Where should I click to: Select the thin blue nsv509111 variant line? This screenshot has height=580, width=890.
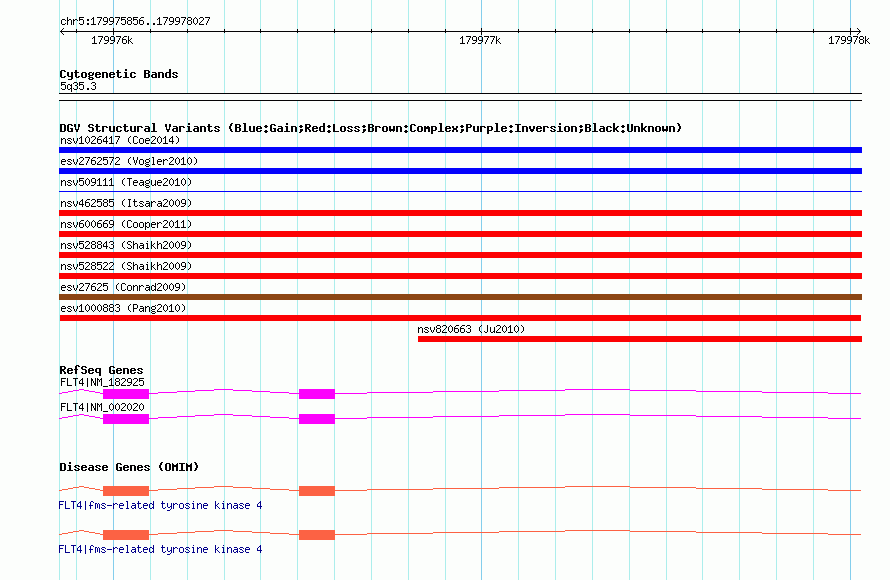coord(460,192)
